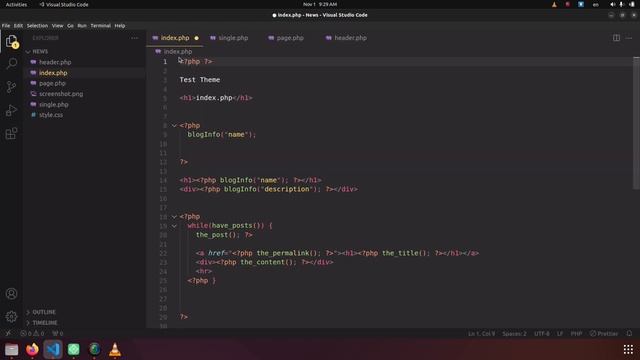The height and width of the screenshot is (360, 640).
Task: Open the Search view icon
Action: tap(11, 63)
